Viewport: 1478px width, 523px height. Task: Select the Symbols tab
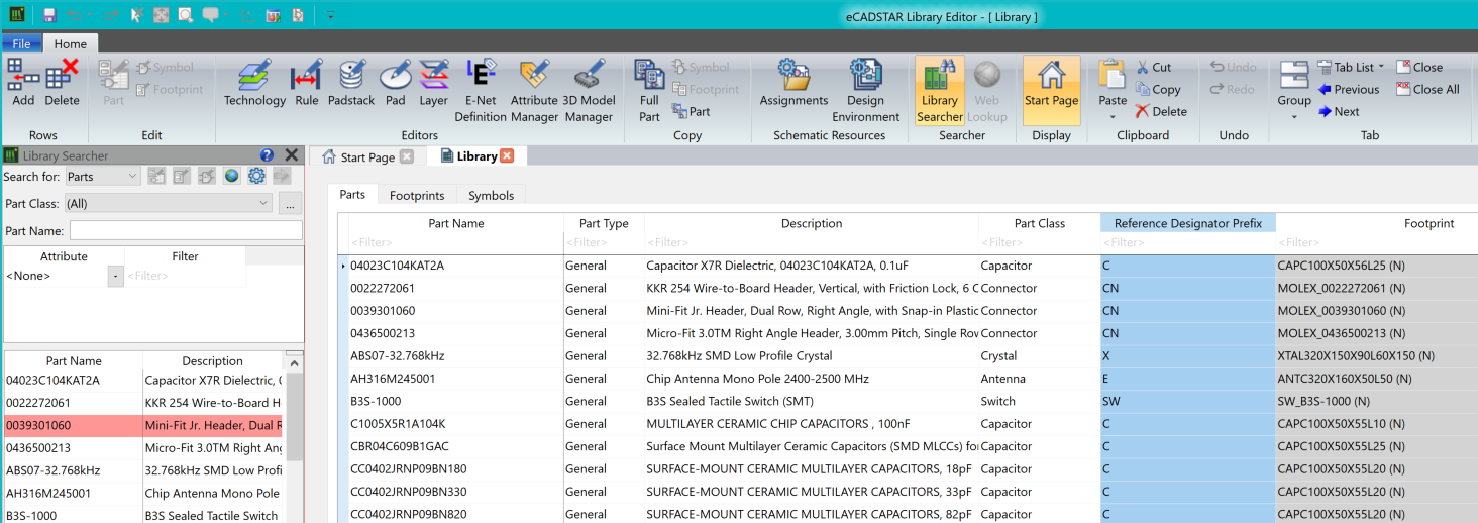tap(491, 196)
